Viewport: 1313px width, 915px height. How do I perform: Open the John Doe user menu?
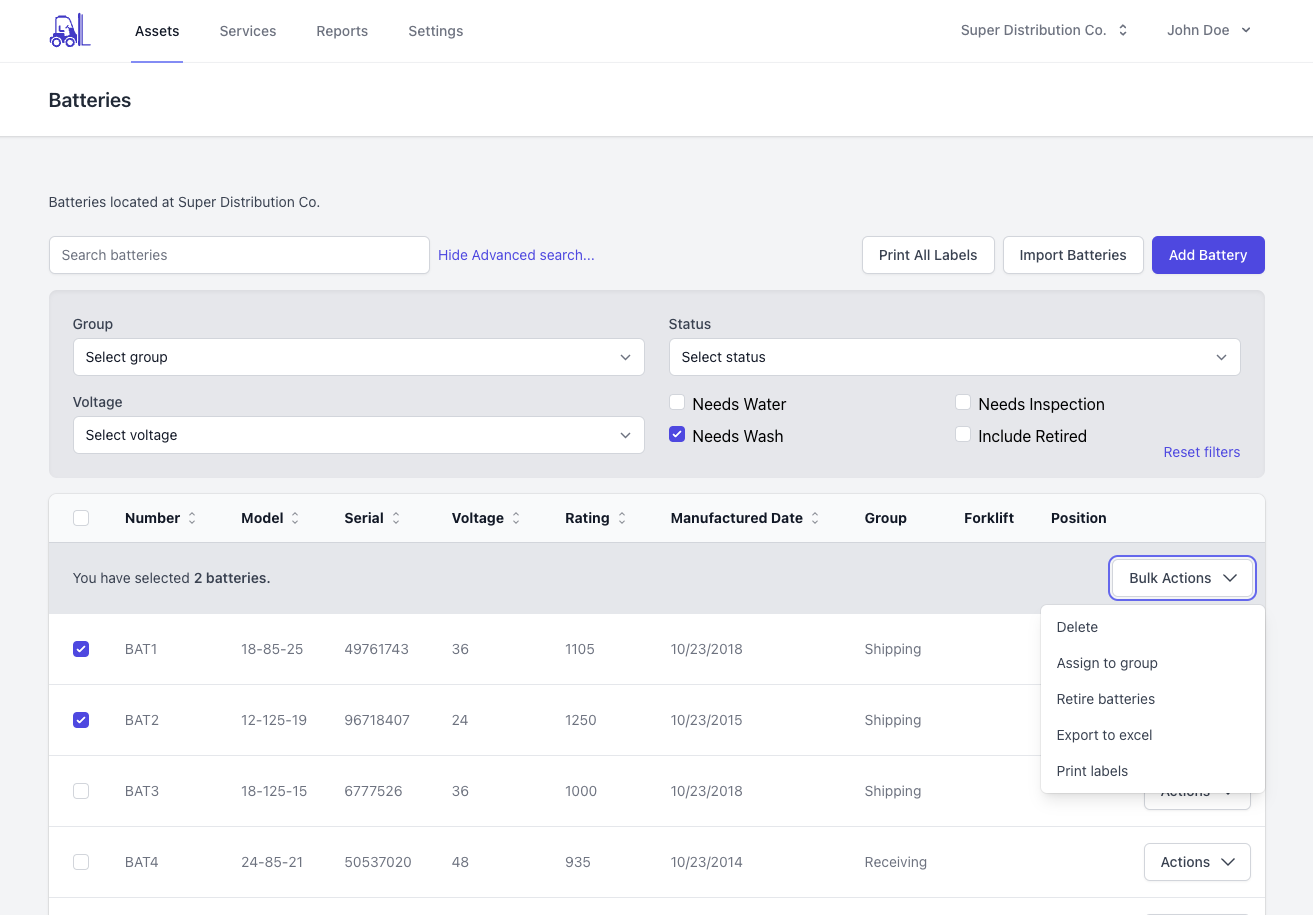point(1209,30)
